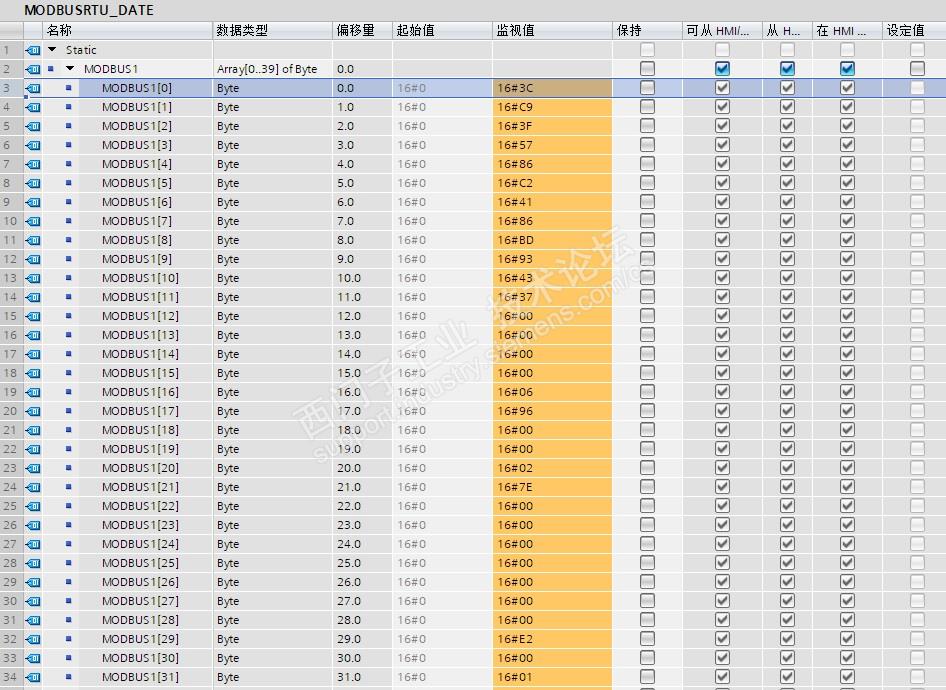This screenshot has width=946, height=690.
Task: Click the data type Array[0..39] of Byte
Action: [x=267, y=69]
